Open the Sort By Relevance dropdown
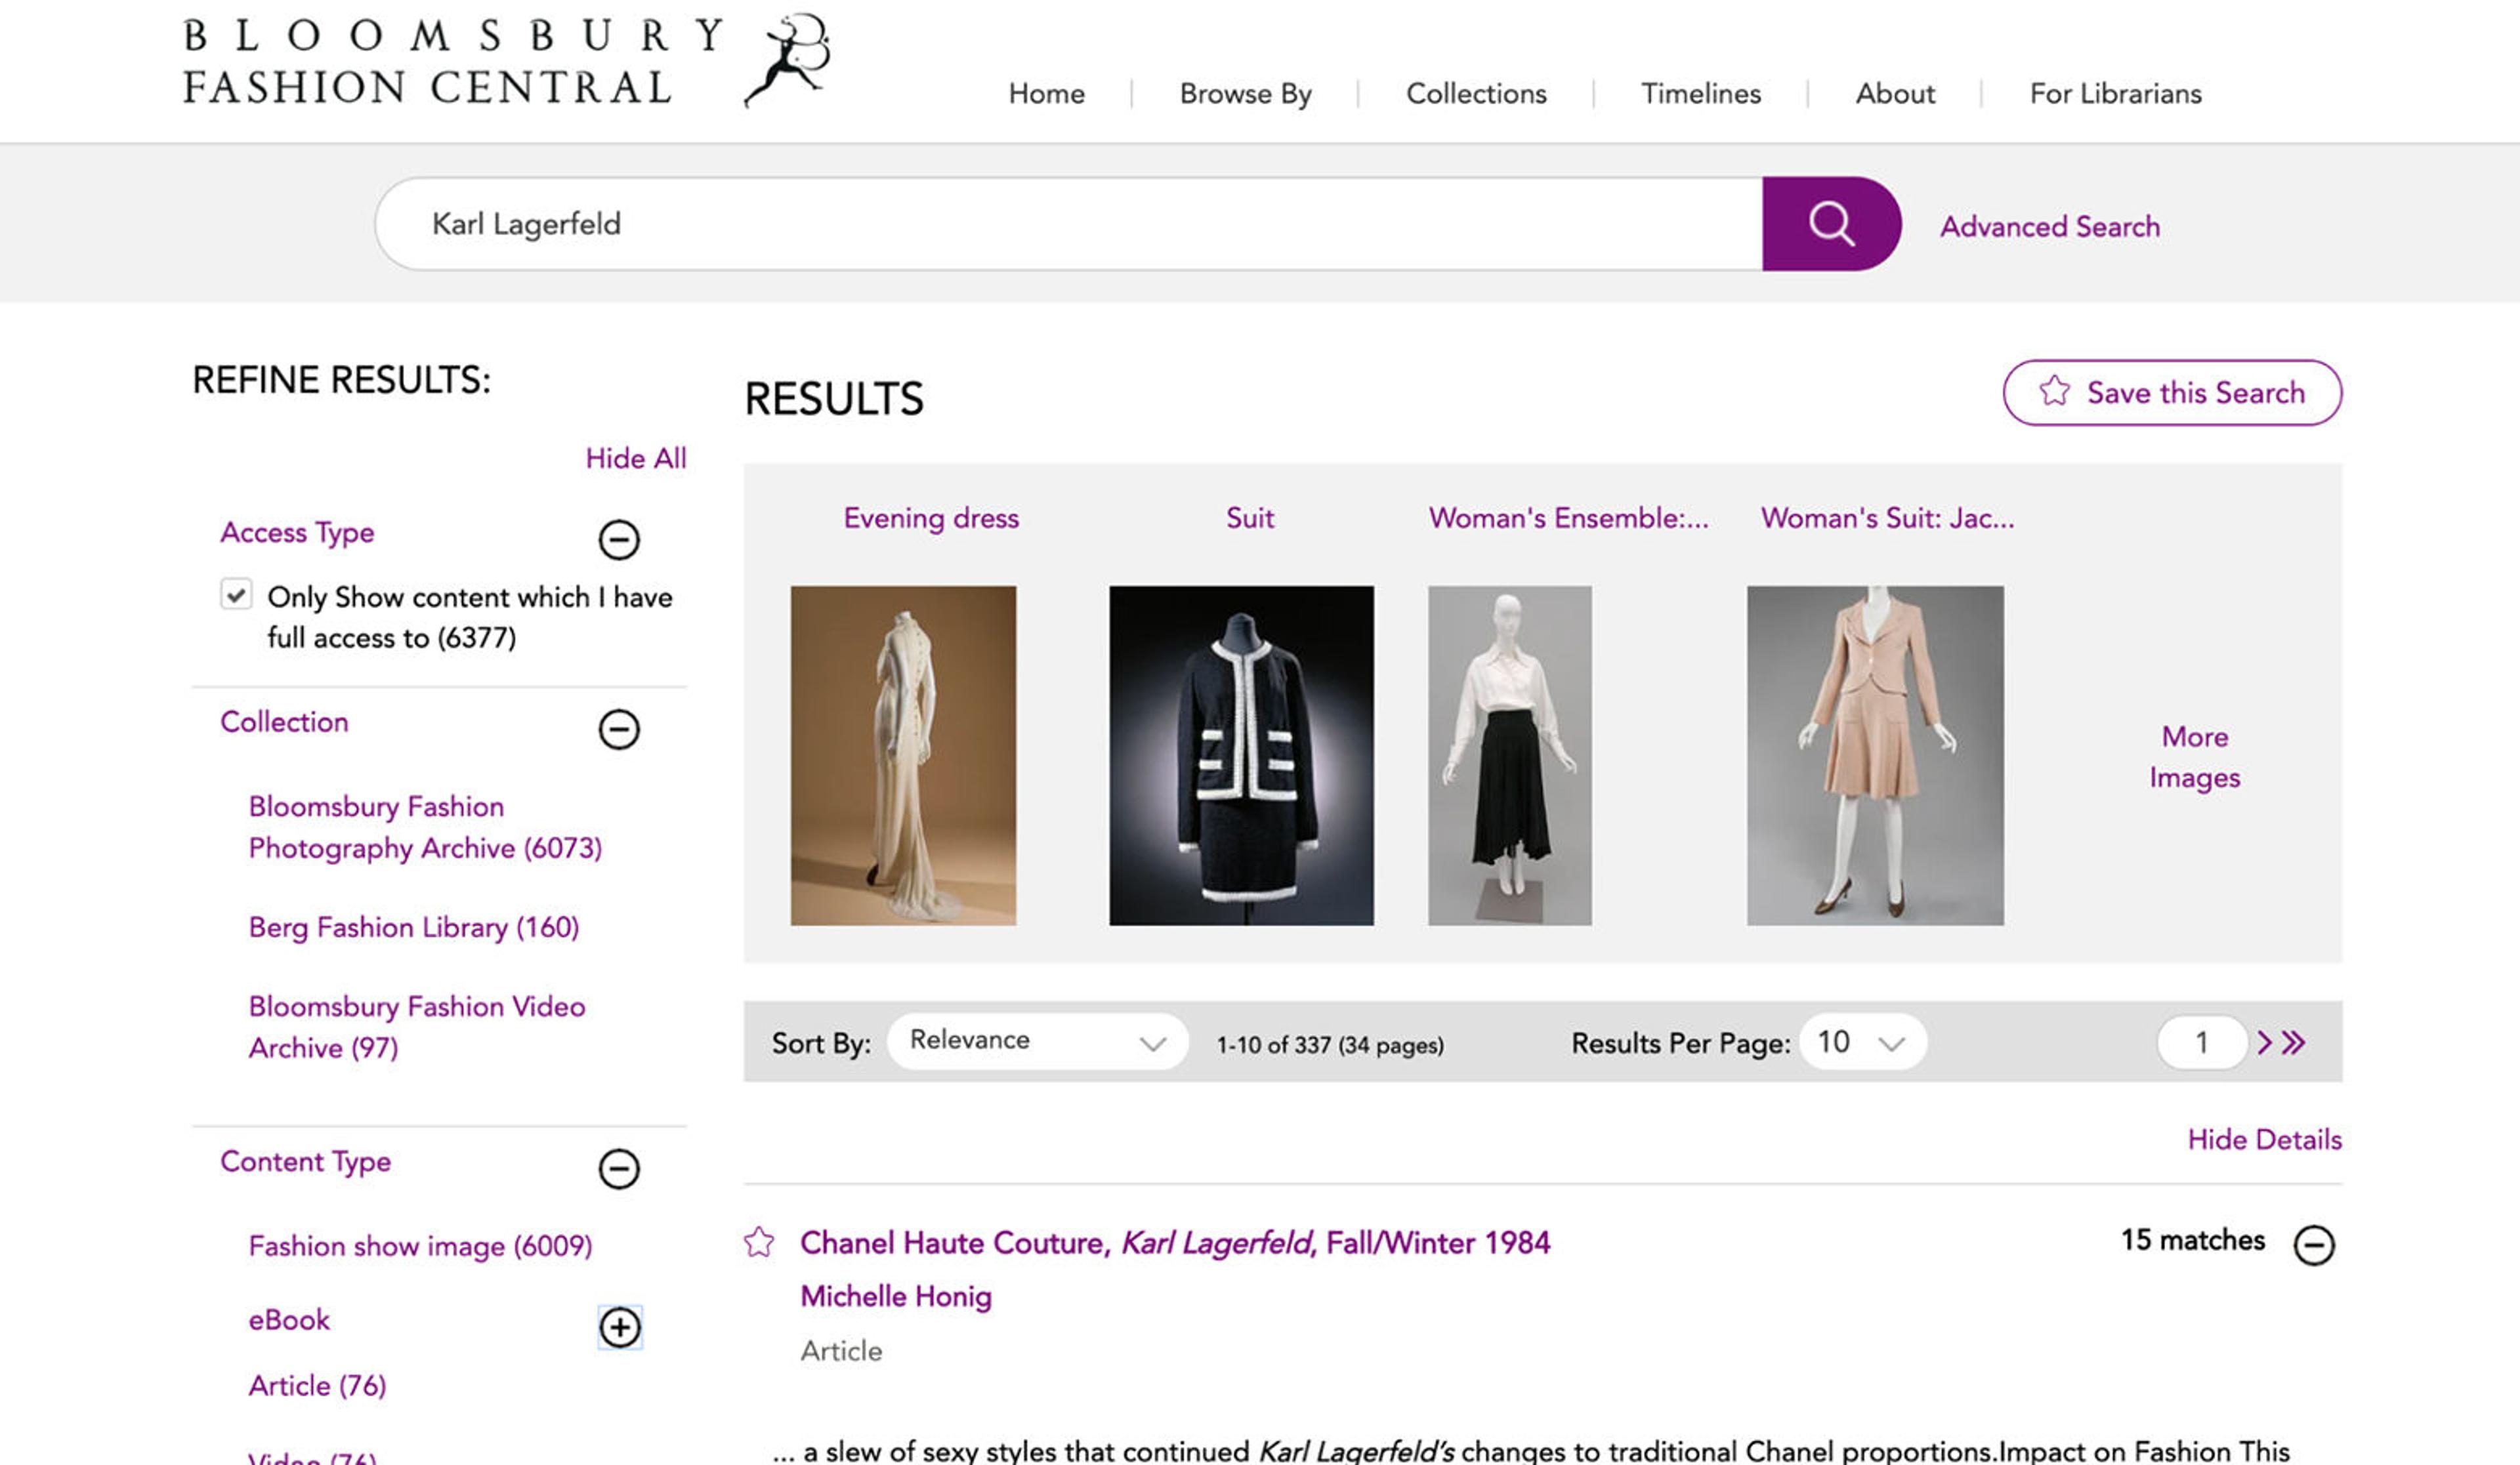The image size is (2520, 1465). (1036, 1042)
